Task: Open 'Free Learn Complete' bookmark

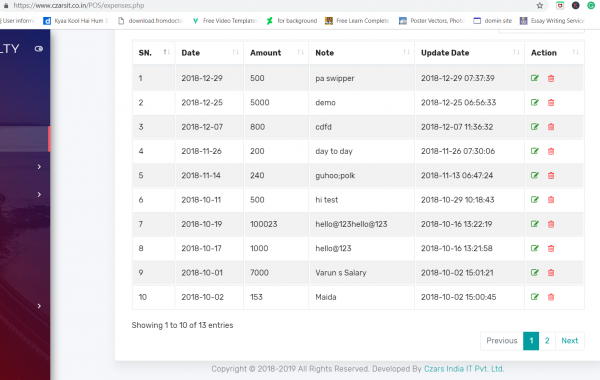Action: pyautogui.click(x=357, y=21)
